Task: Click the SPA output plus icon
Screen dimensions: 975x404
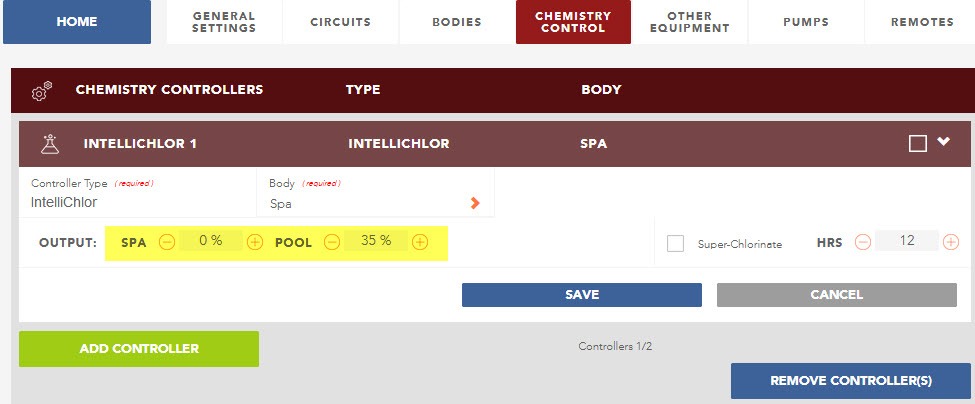Action: [255, 242]
